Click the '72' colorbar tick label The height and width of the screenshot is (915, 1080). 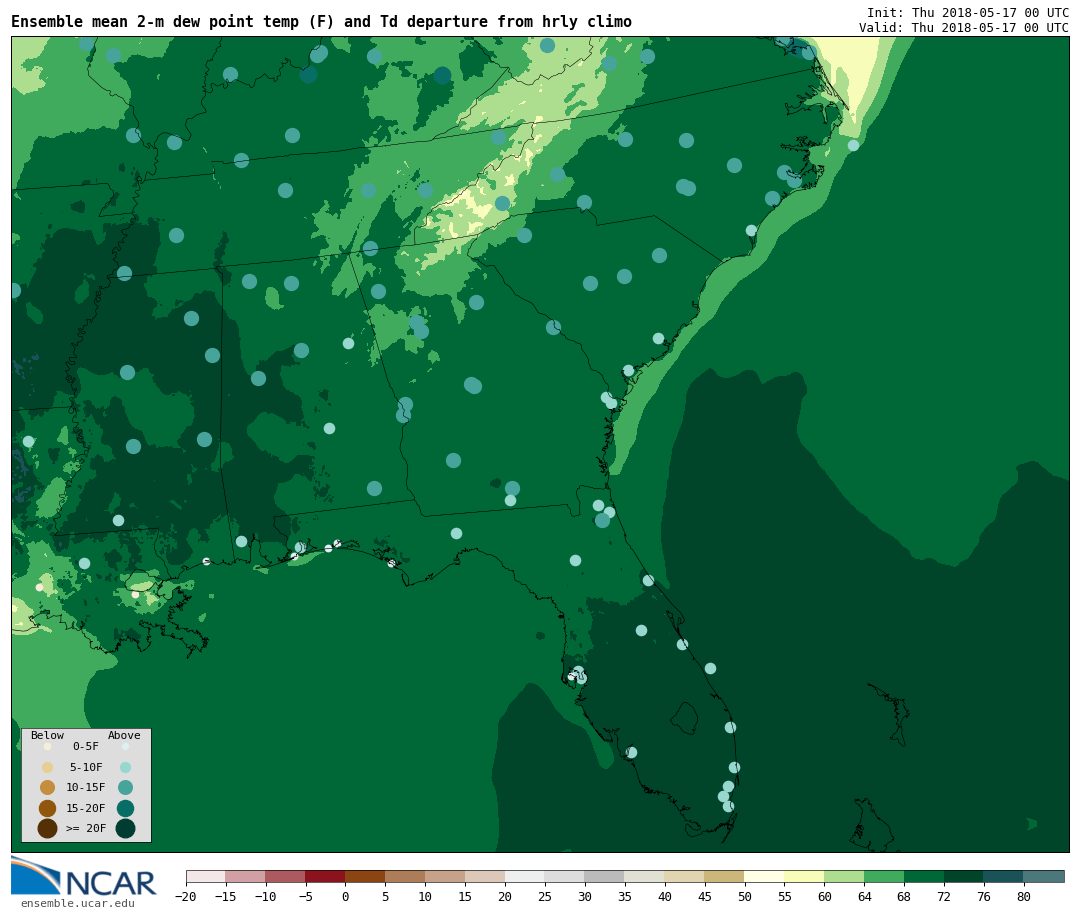(x=944, y=896)
